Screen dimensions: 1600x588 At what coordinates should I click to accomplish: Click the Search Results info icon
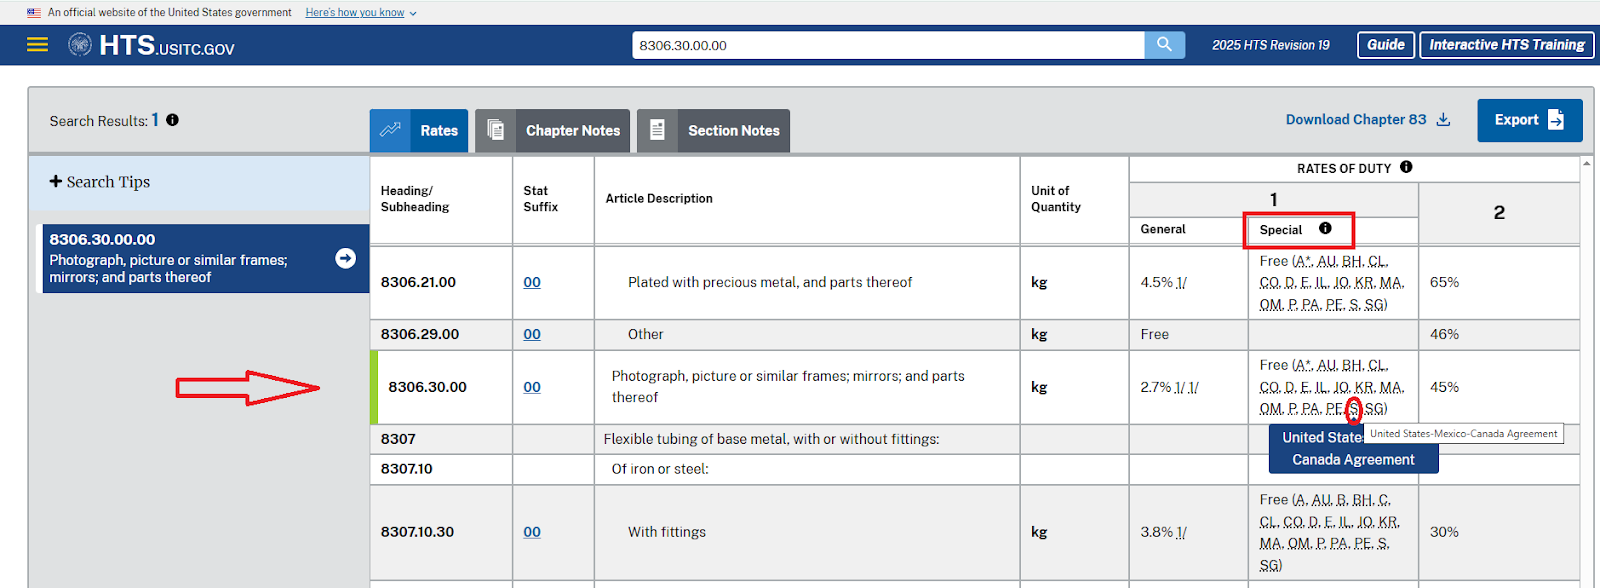tap(172, 120)
